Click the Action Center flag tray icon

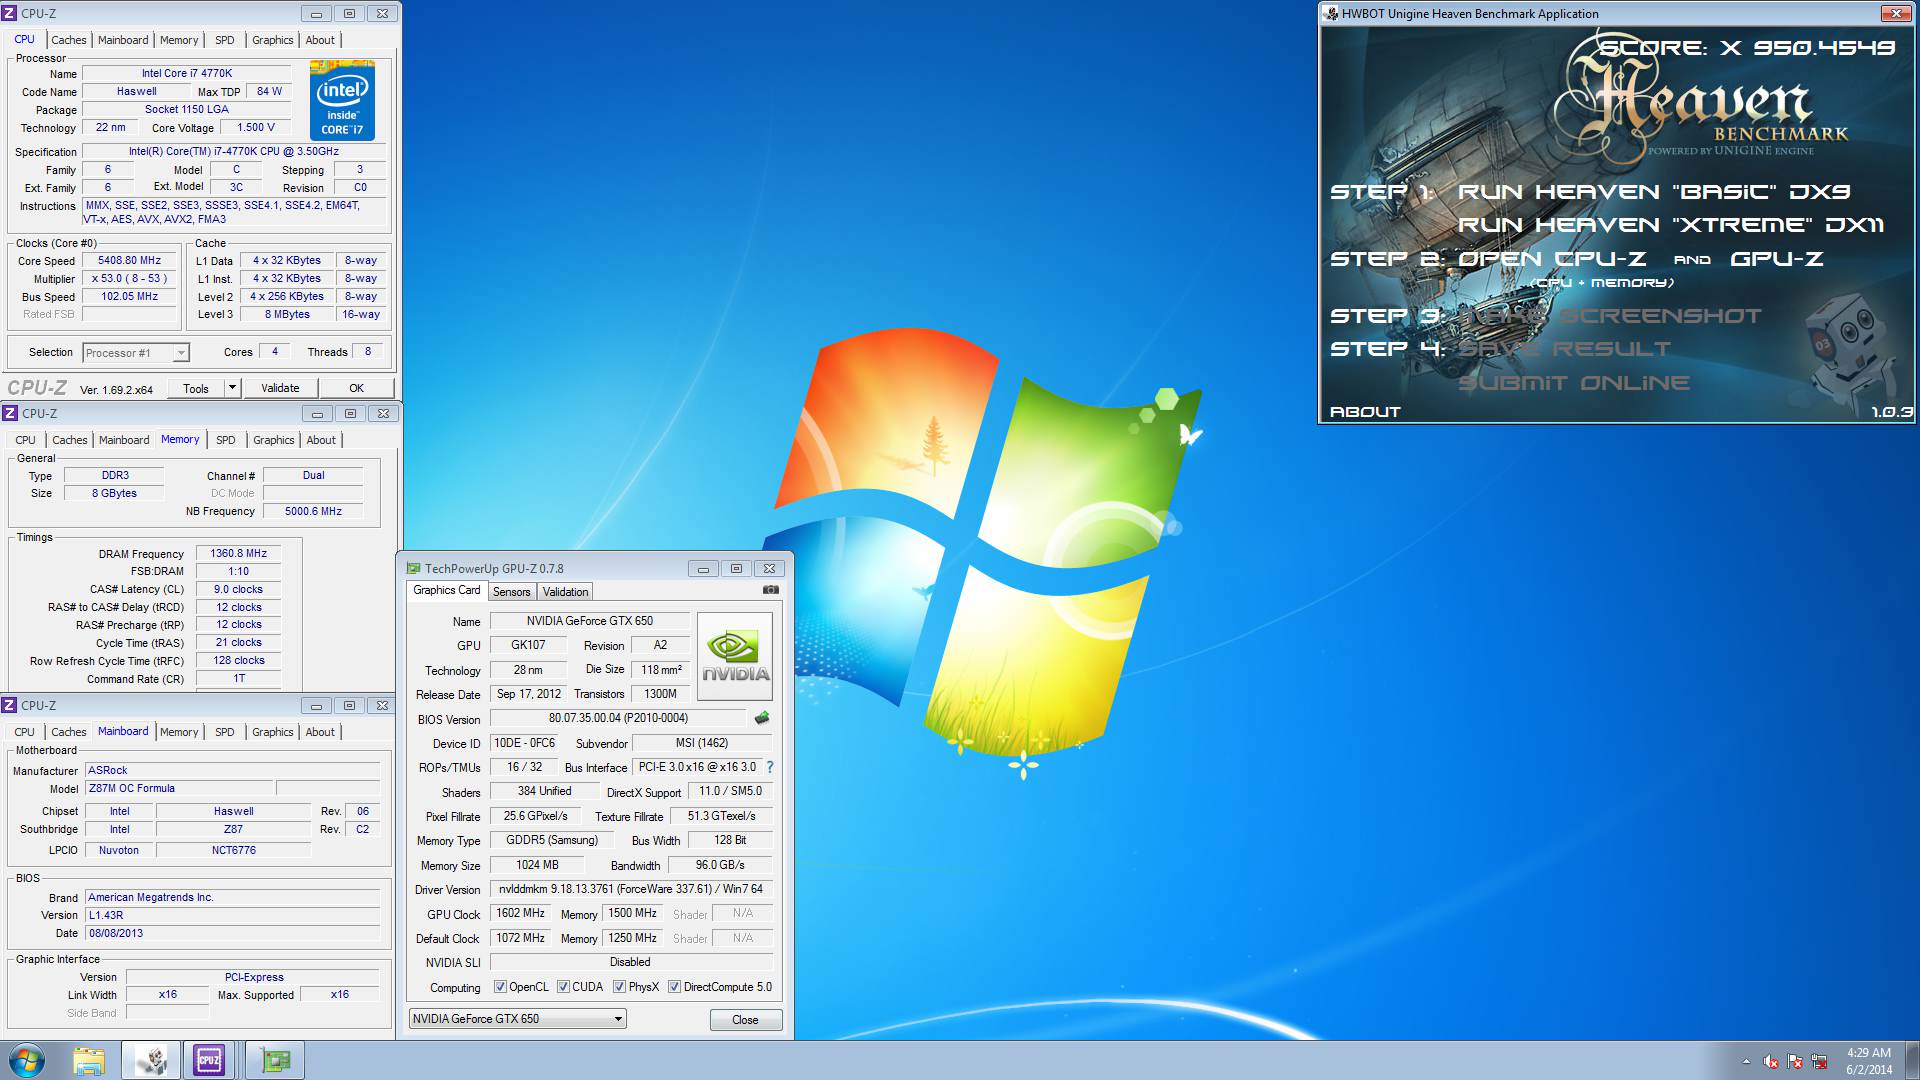pos(1795,1062)
